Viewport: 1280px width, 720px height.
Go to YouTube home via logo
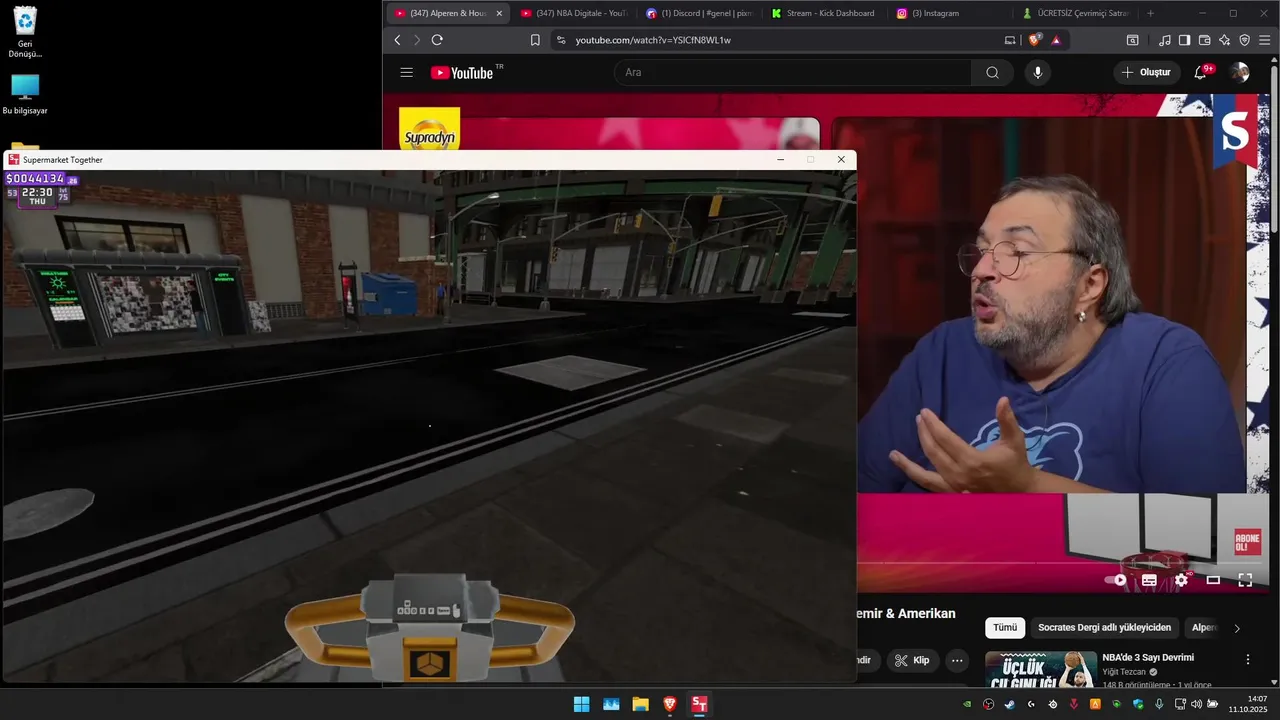coord(462,72)
